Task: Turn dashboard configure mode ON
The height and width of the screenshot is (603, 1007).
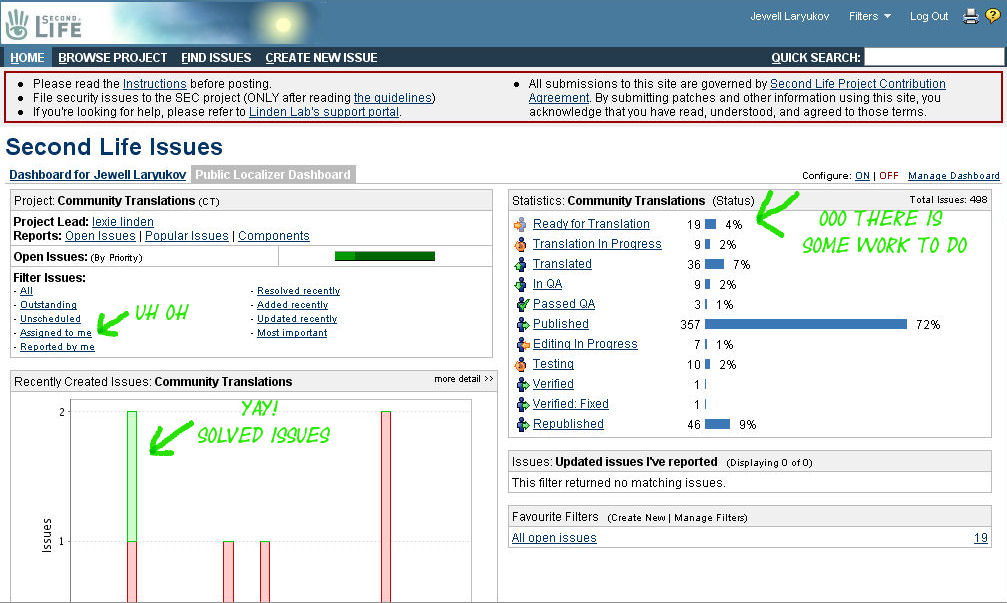Action: (862, 176)
